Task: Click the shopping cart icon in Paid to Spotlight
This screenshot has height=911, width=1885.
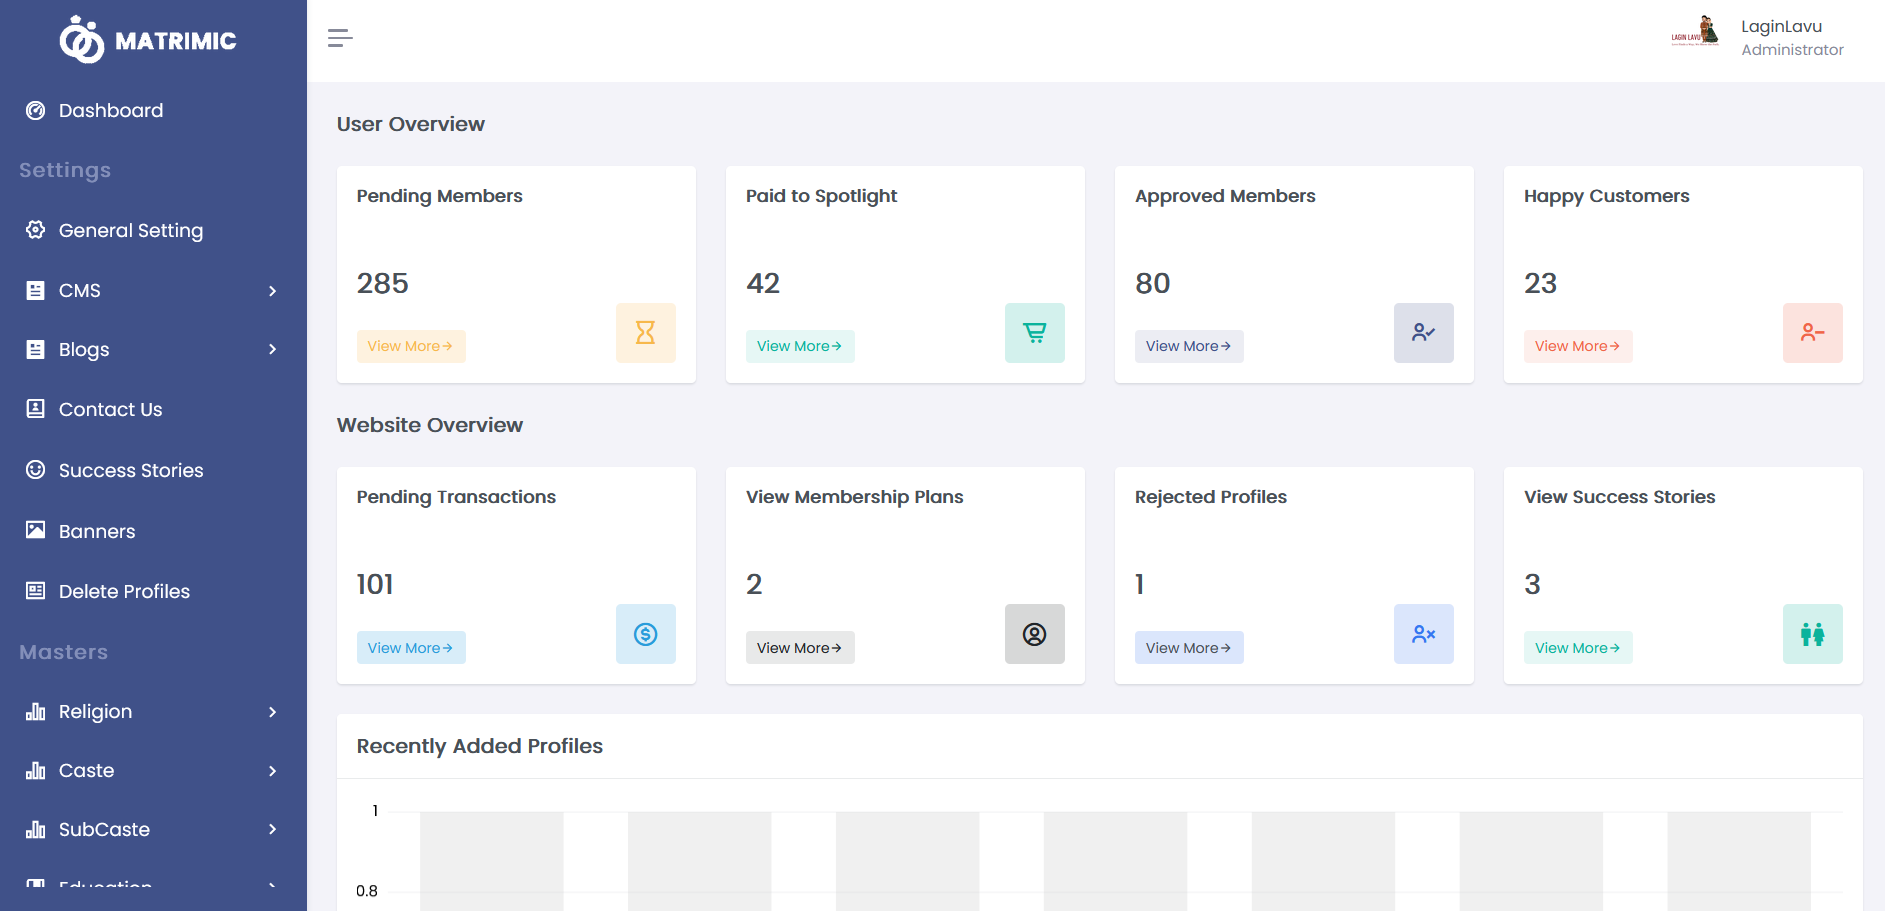Action: [x=1034, y=333]
